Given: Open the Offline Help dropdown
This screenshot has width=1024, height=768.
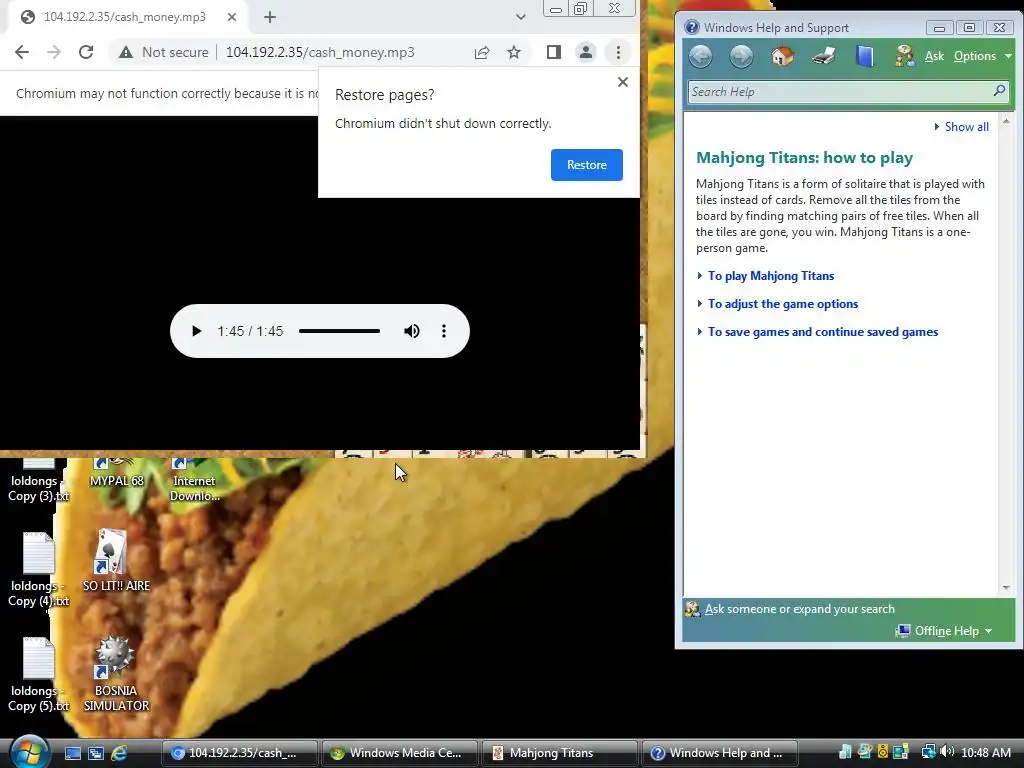Looking at the screenshot, I should pos(944,631).
